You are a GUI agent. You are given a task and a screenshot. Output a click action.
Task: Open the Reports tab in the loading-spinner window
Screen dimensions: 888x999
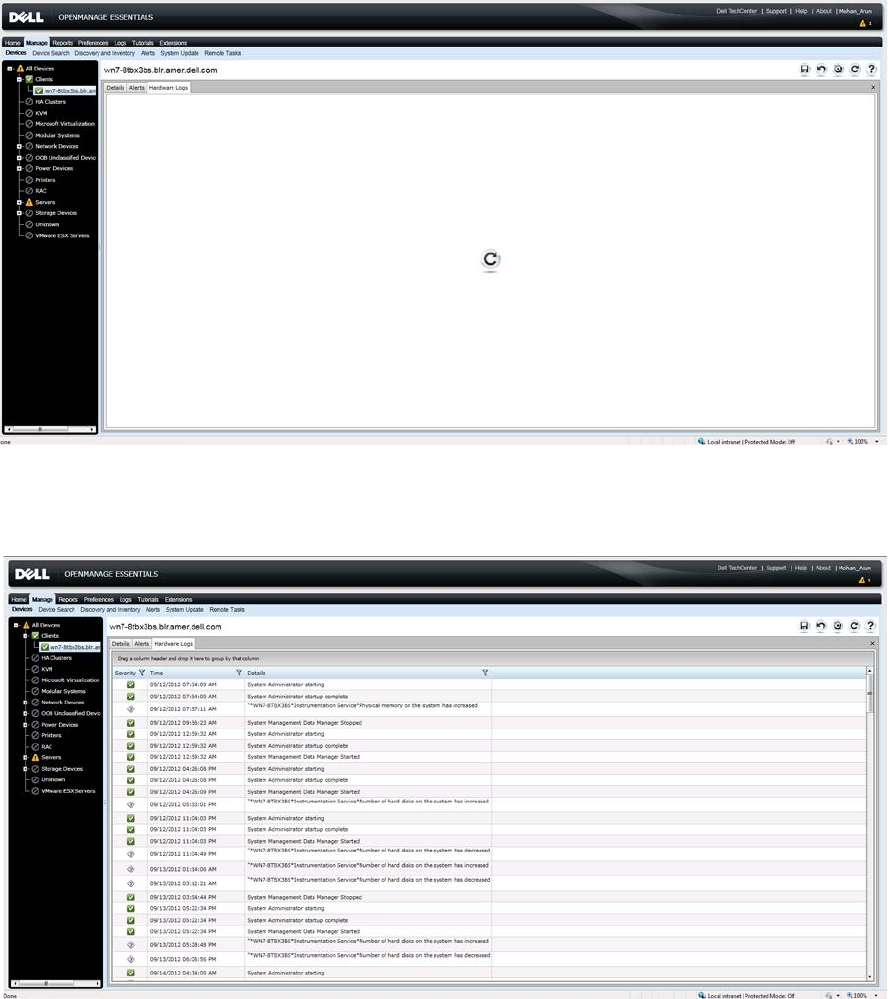[62, 43]
